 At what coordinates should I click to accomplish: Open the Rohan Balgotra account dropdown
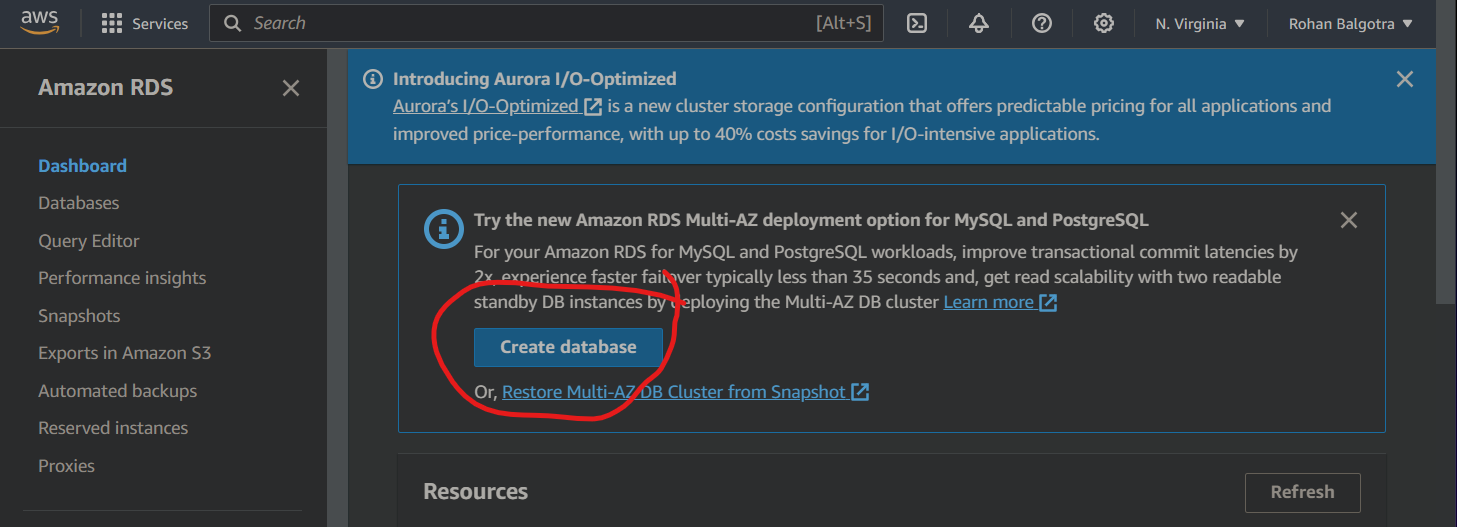(x=1351, y=23)
